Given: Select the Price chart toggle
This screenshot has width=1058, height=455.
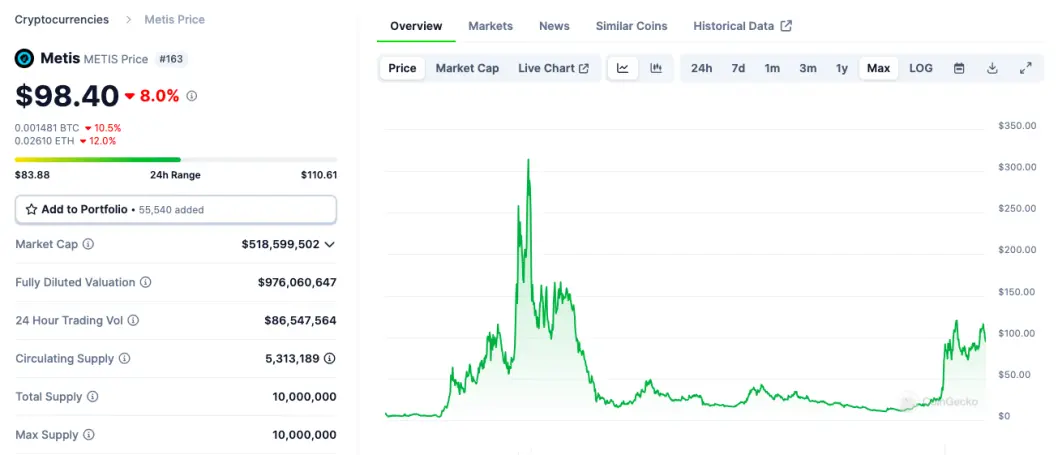Looking at the screenshot, I should tap(402, 68).
